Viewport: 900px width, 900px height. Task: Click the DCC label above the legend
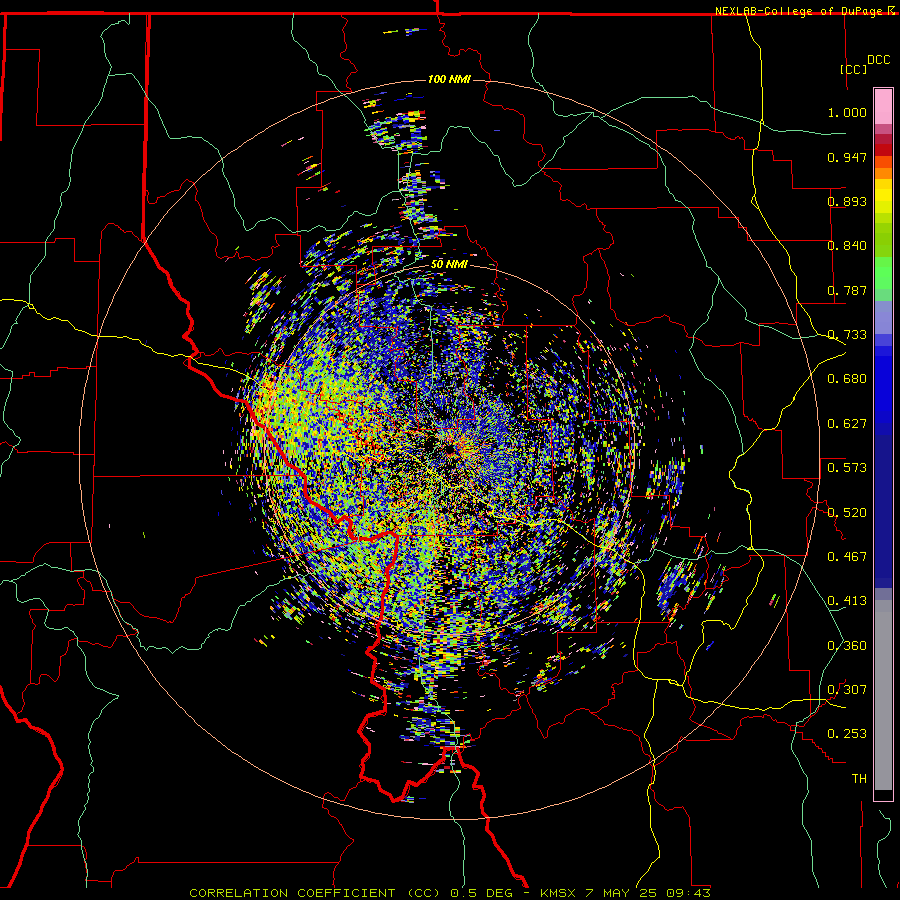tap(878, 60)
